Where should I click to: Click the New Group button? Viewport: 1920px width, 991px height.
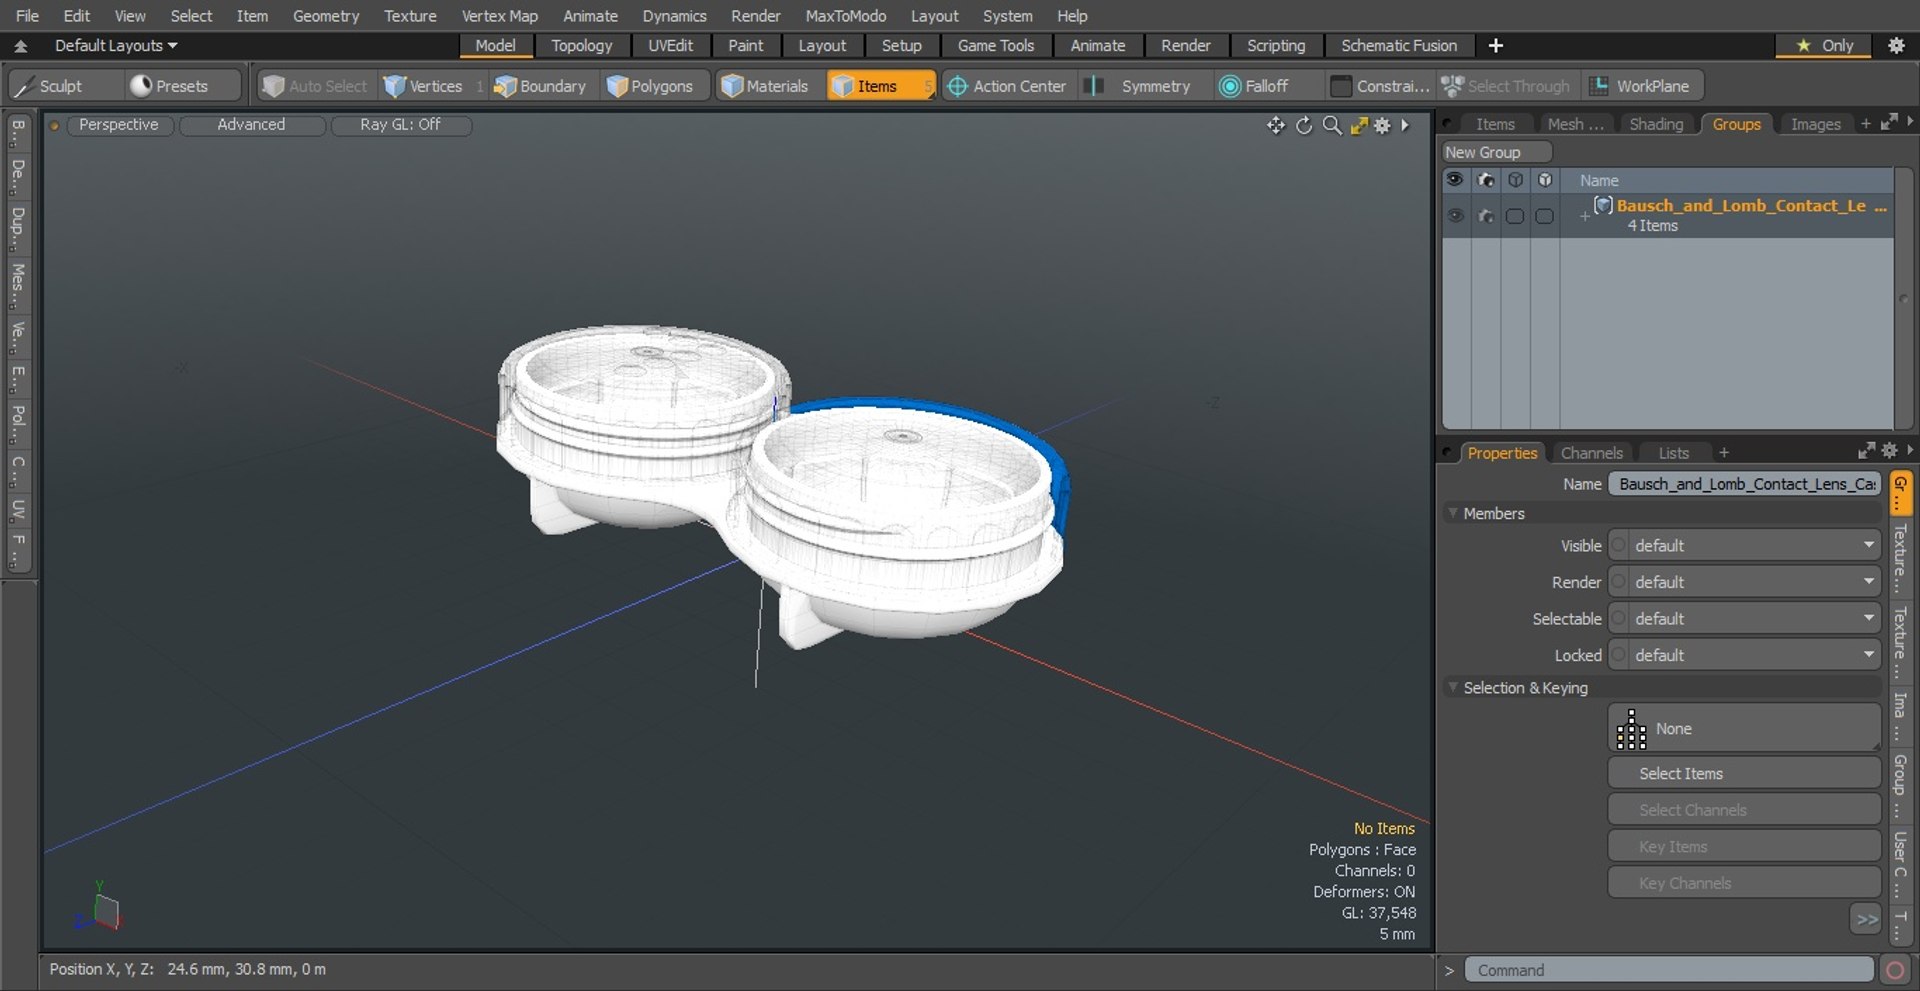click(x=1496, y=152)
